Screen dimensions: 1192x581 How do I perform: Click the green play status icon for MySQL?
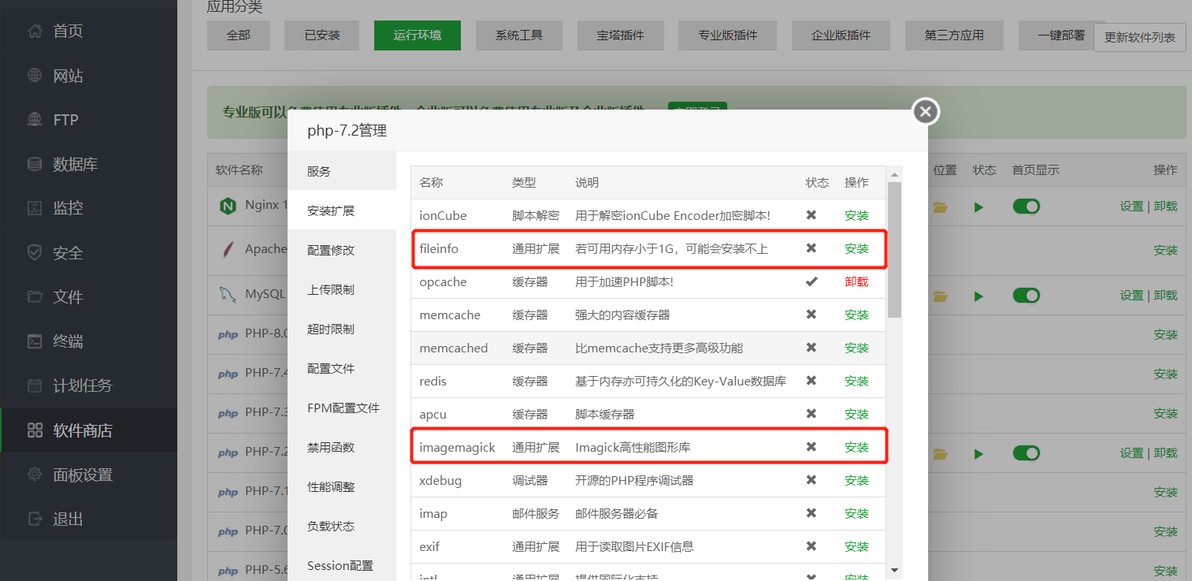979,296
